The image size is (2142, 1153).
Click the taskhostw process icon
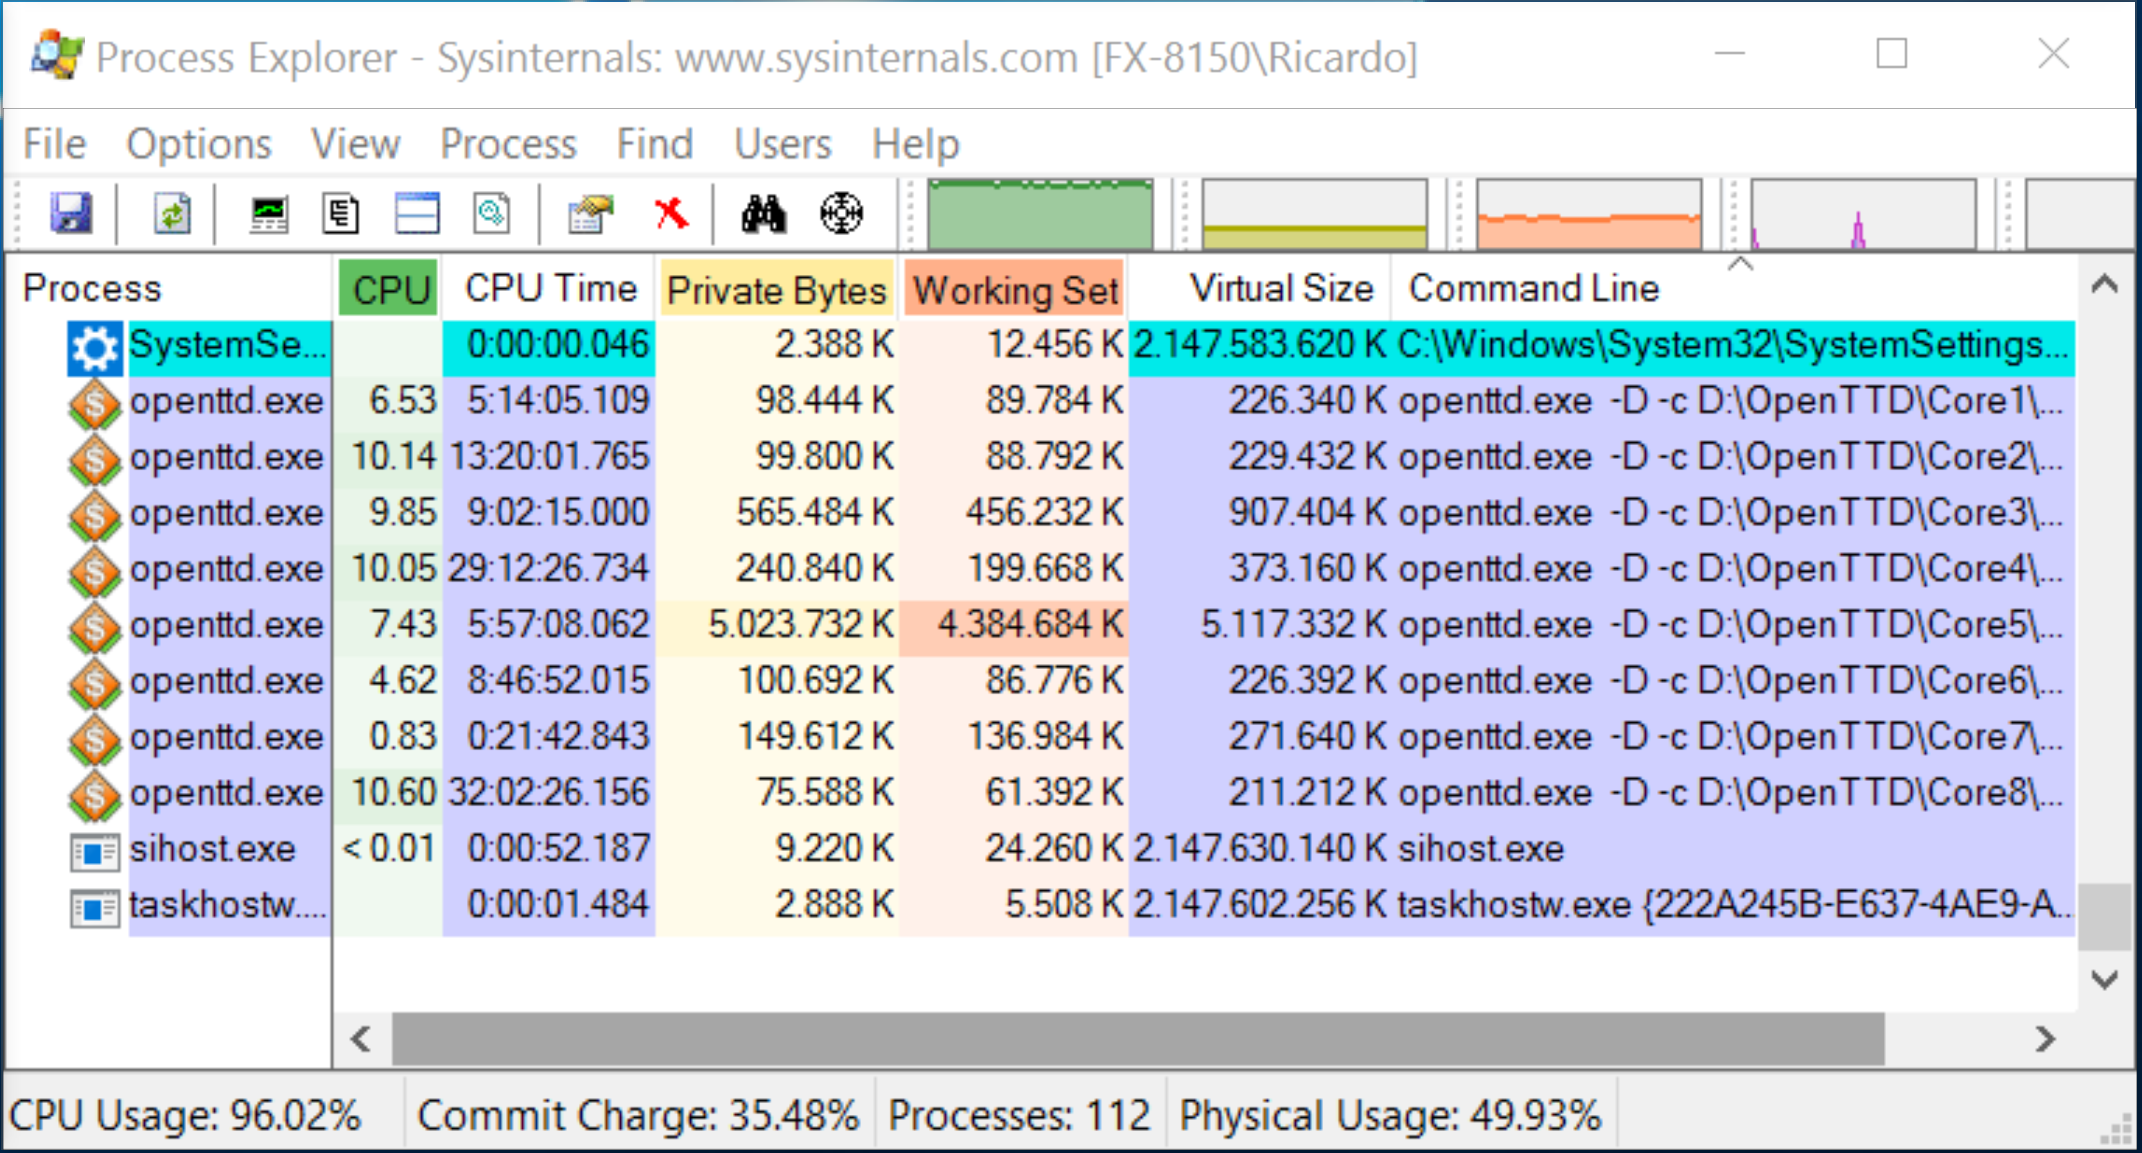coord(95,909)
